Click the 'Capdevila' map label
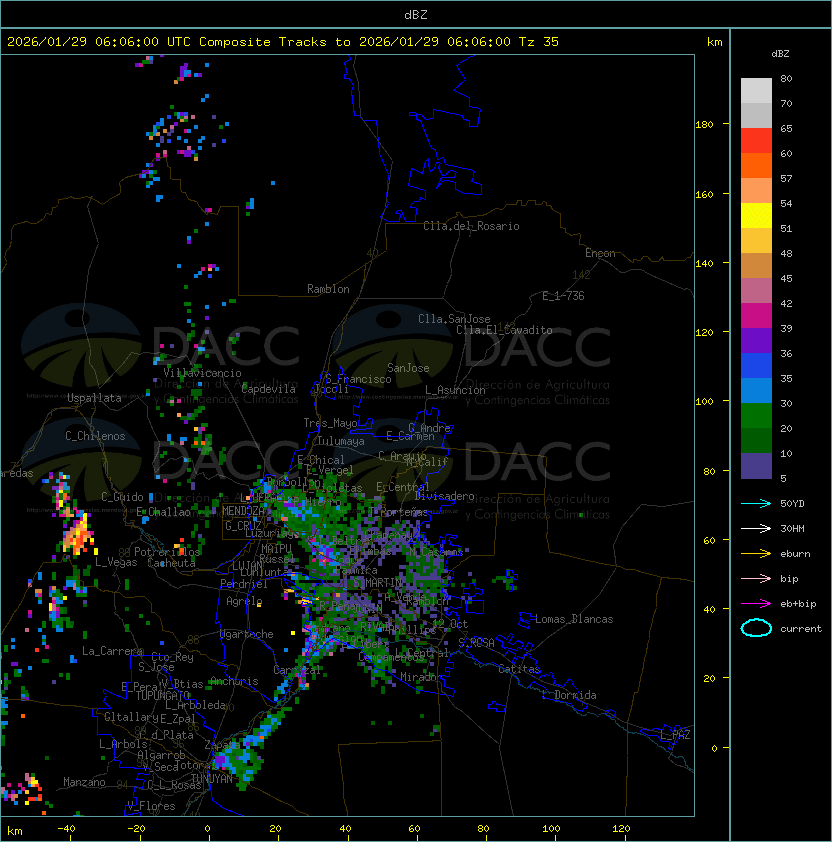Image resolution: width=832 pixels, height=842 pixels. [268, 389]
